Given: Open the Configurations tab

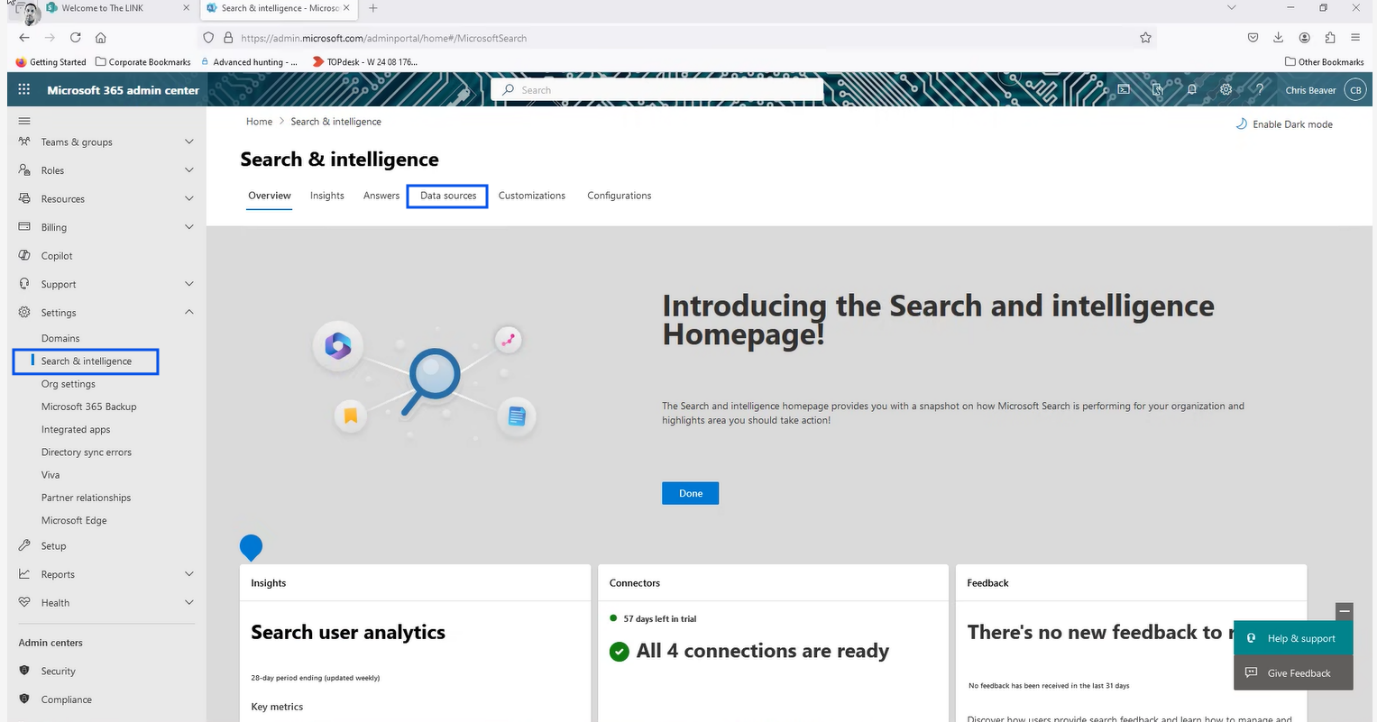Looking at the screenshot, I should 619,196.
